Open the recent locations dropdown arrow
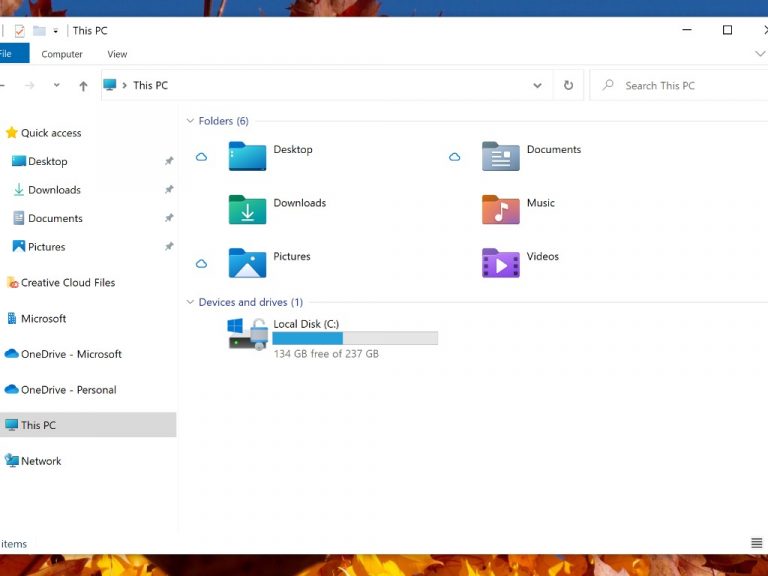This screenshot has width=768, height=576. [x=57, y=85]
